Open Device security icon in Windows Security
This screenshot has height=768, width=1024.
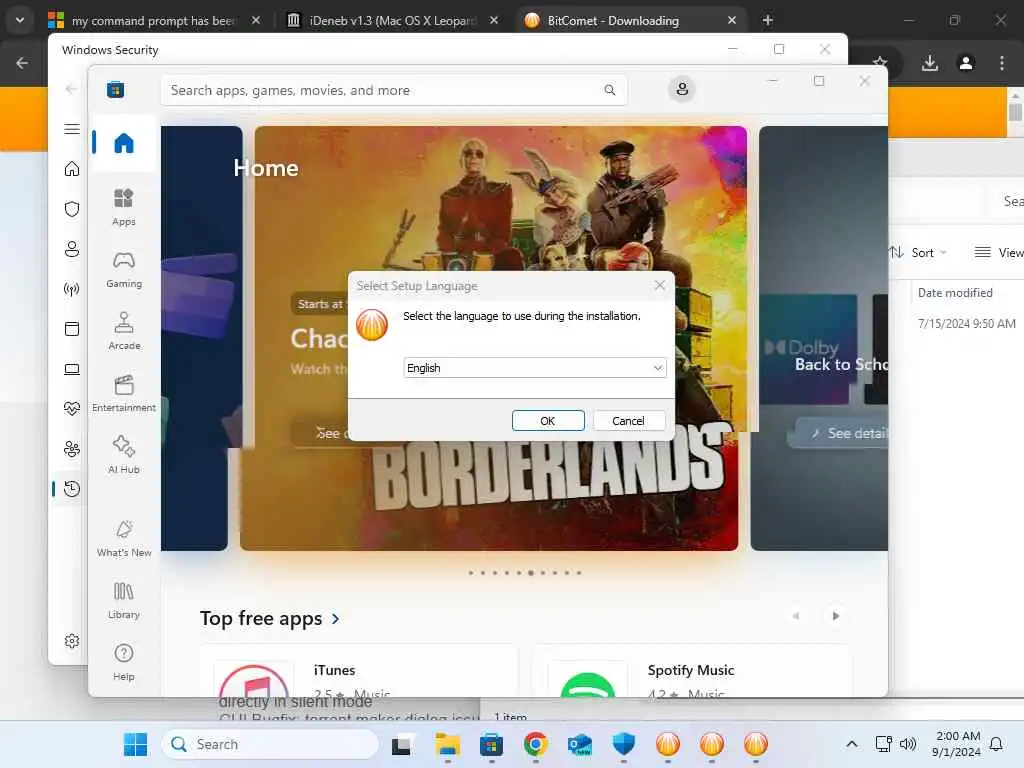tap(72, 370)
